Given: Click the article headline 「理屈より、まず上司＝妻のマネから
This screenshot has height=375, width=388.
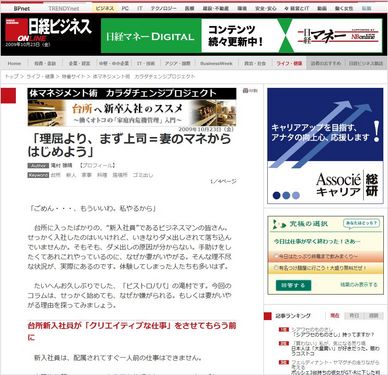Looking at the screenshot, I should coord(129,145).
